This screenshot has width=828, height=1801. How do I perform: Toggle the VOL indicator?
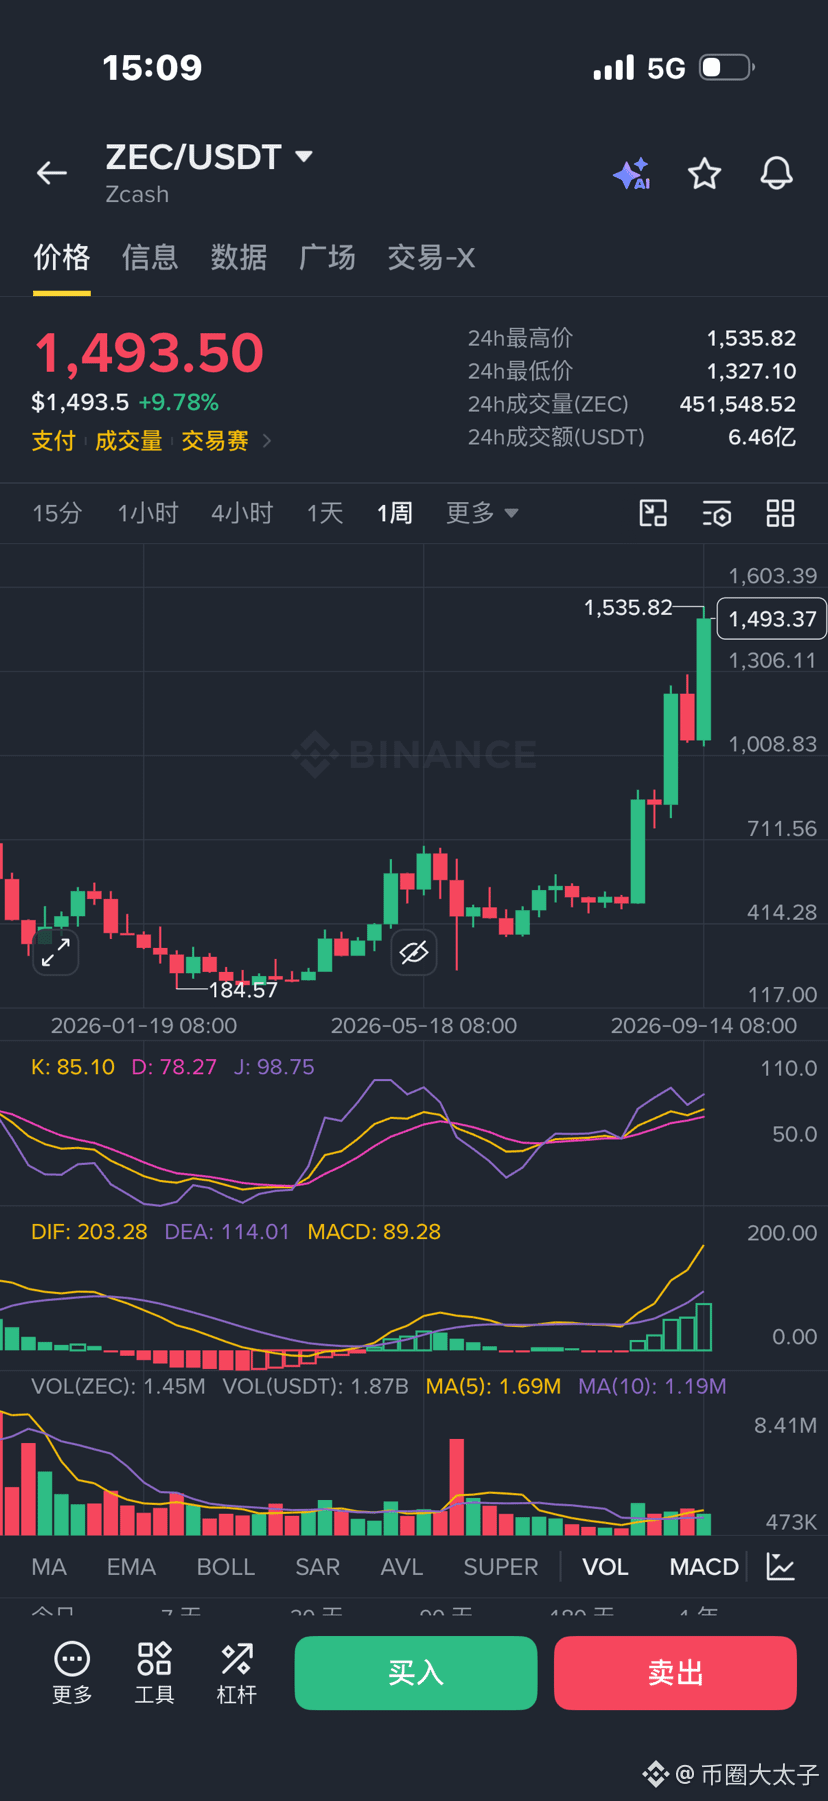[606, 1566]
